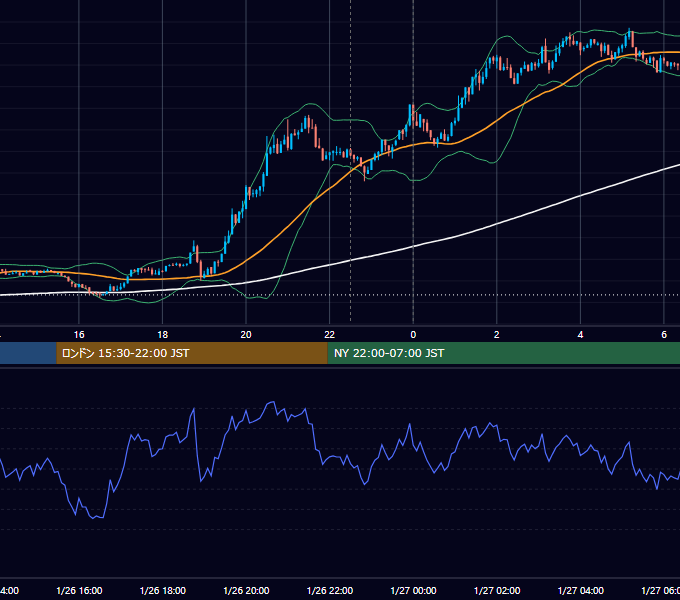Click the 0 hour label on price chart axis
This screenshot has width=680, height=600.
click(x=413, y=335)
